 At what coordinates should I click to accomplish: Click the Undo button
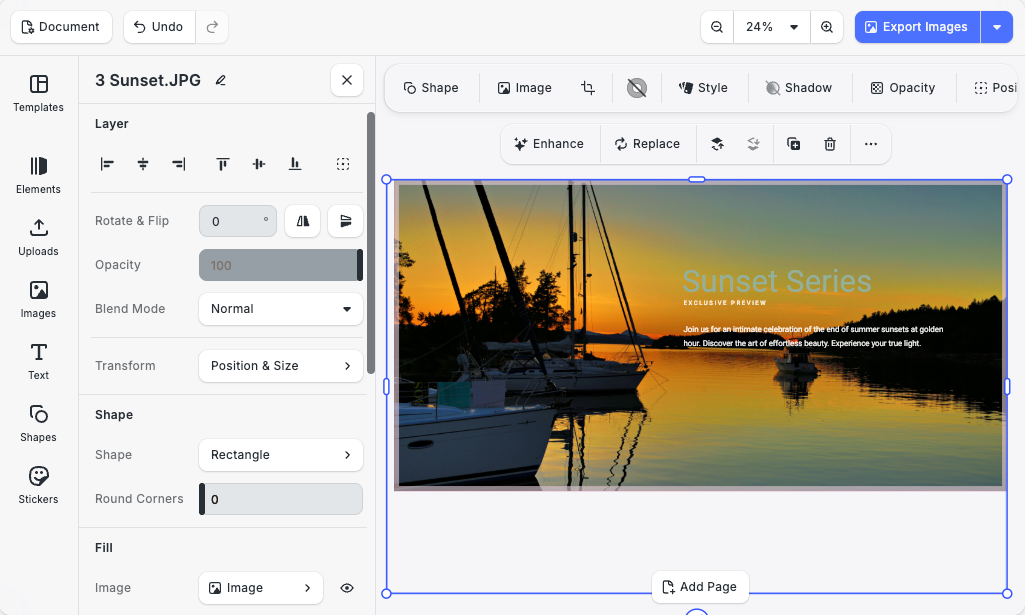pos(160,27)
